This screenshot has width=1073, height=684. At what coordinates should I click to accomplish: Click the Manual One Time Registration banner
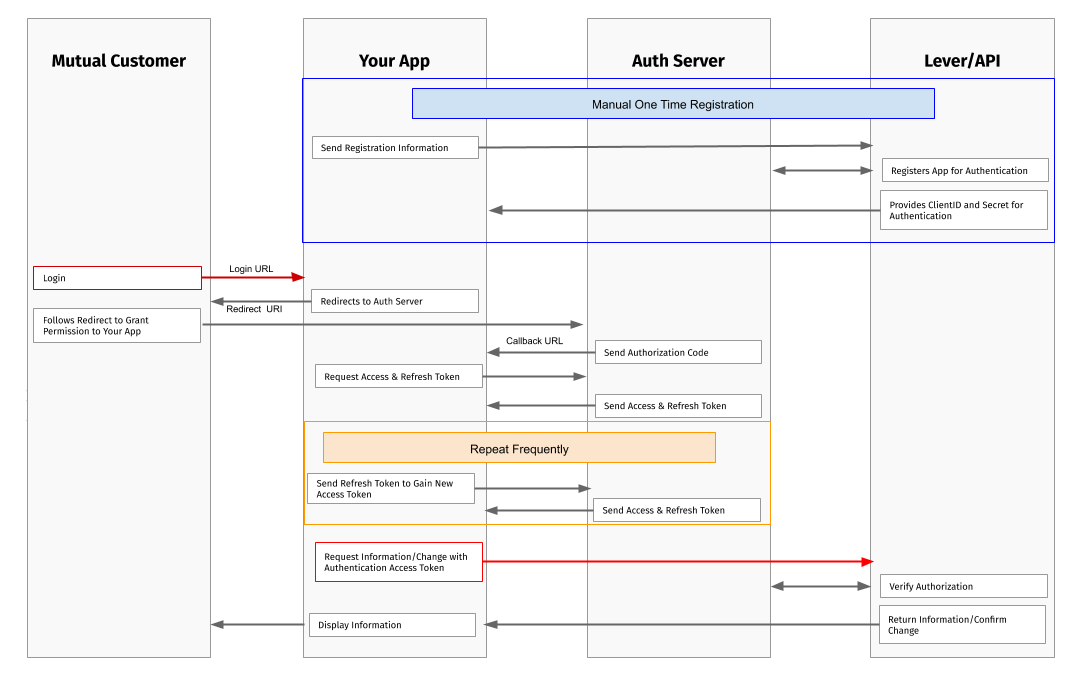(x=672, y=103)
